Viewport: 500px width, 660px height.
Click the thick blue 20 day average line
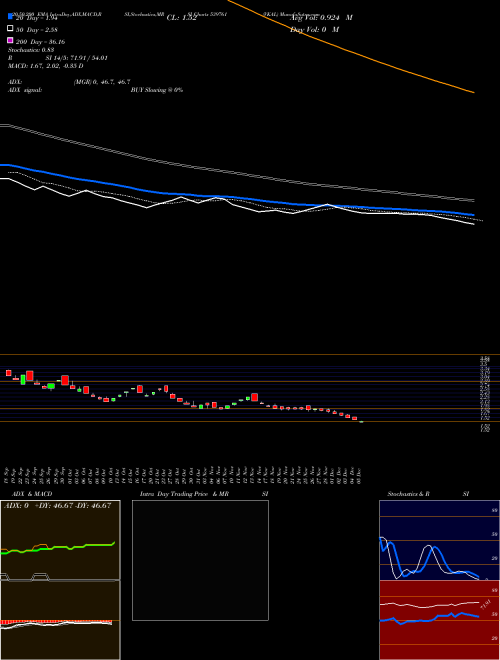[236, 197]
